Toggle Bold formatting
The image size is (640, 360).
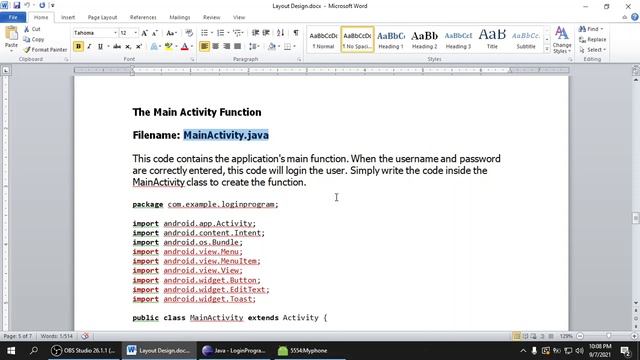(78, 47)
